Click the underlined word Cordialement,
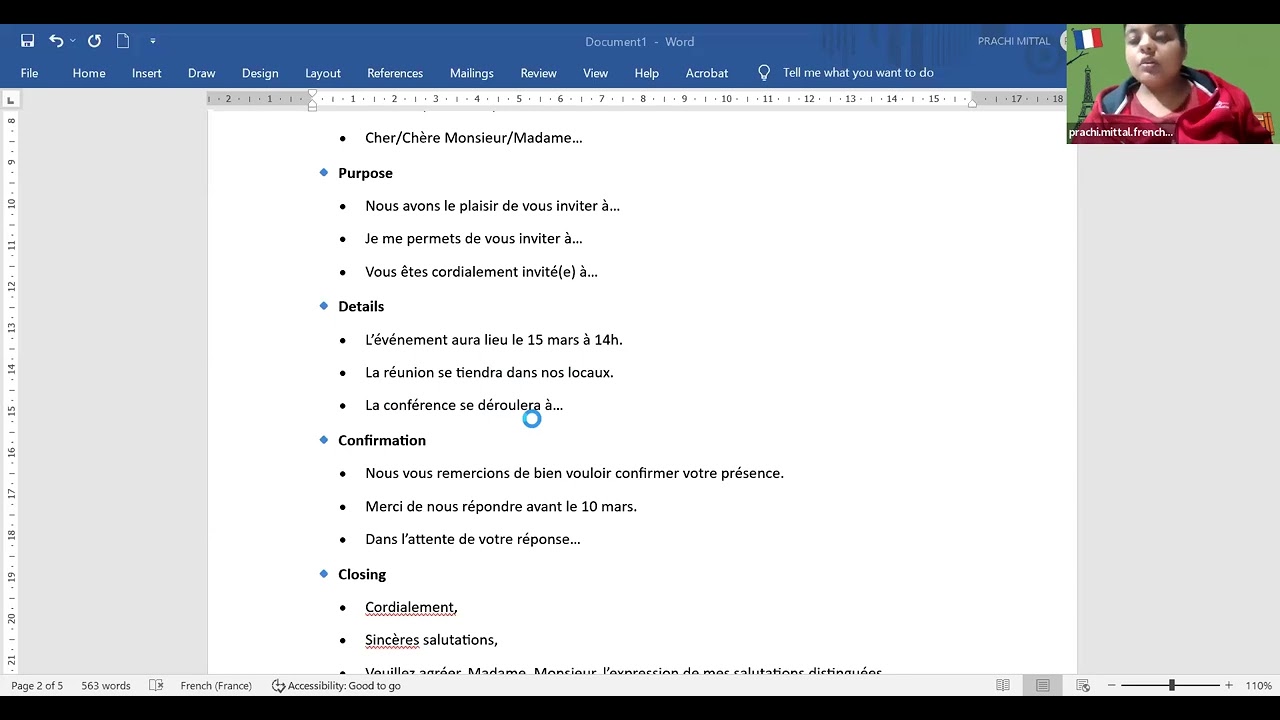 [x=411, y=608]
